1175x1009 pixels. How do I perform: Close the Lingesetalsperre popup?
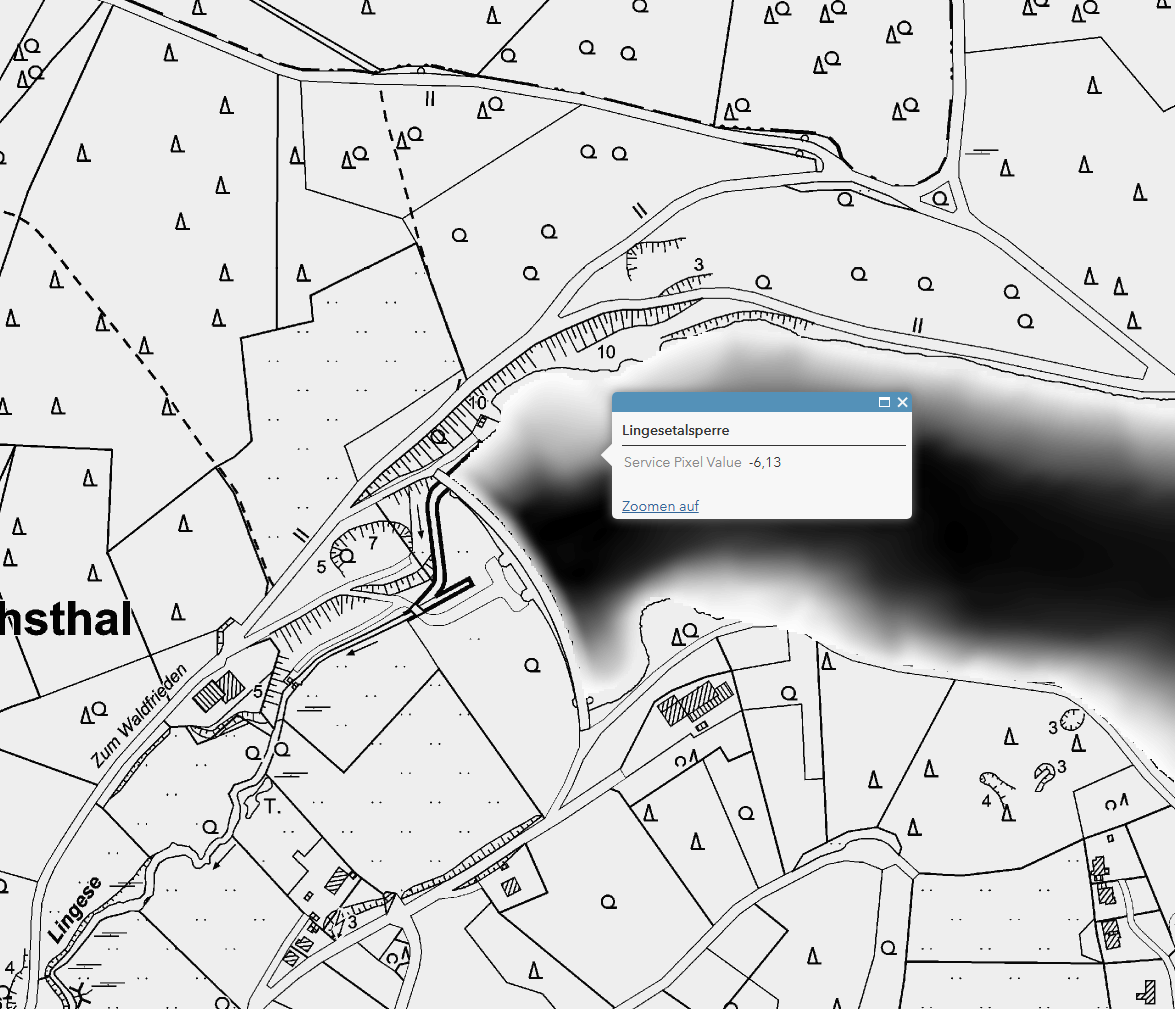pyautogui.click(x=903, y=403)
